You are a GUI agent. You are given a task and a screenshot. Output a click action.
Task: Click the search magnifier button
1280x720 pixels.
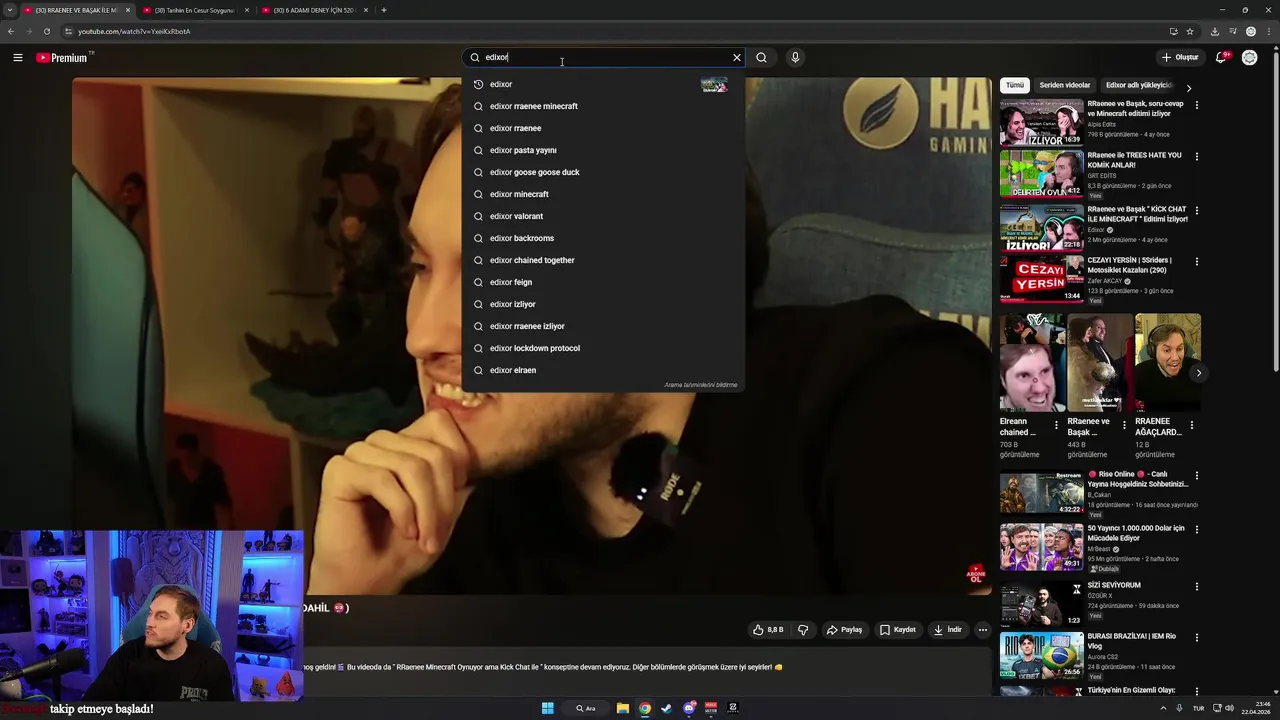click(x=761, y=57)
